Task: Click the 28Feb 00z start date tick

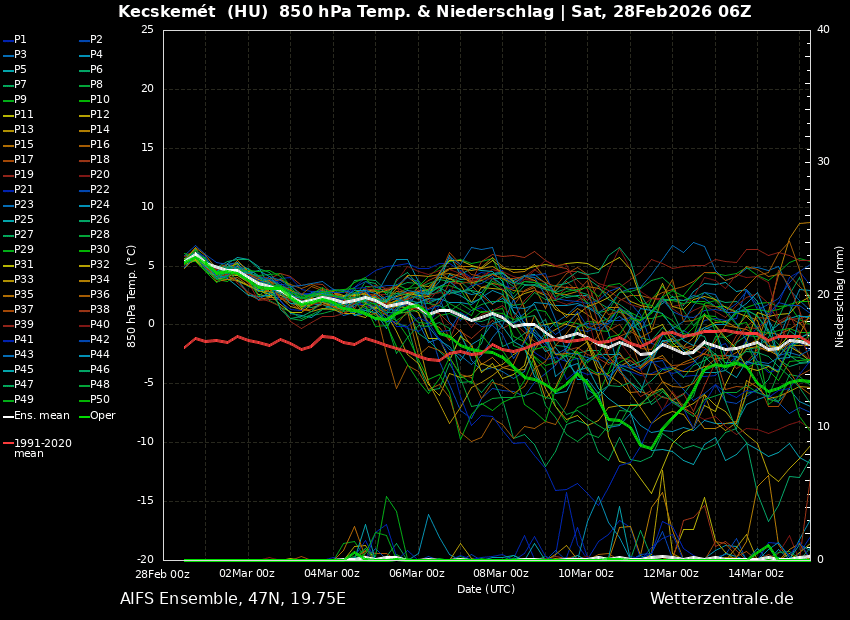Action: click(x=162, y=573)
